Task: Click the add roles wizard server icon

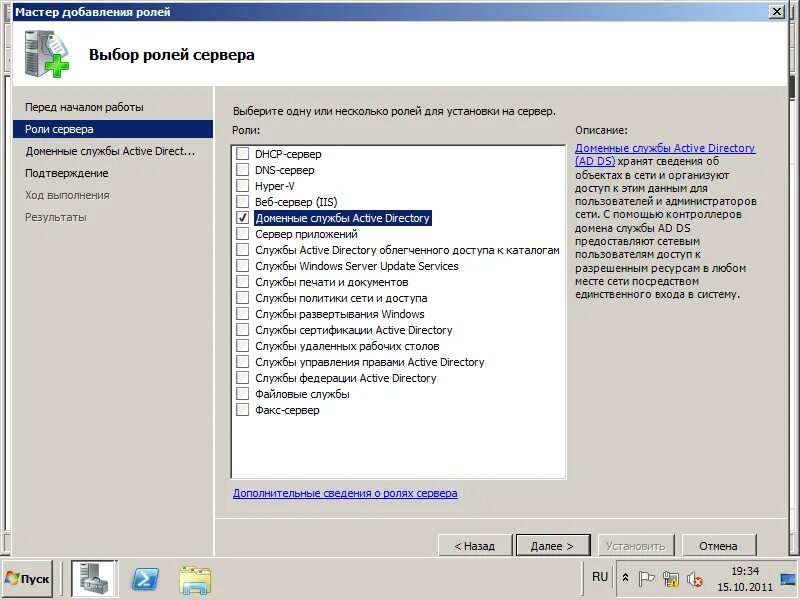Action: (46, 54)
